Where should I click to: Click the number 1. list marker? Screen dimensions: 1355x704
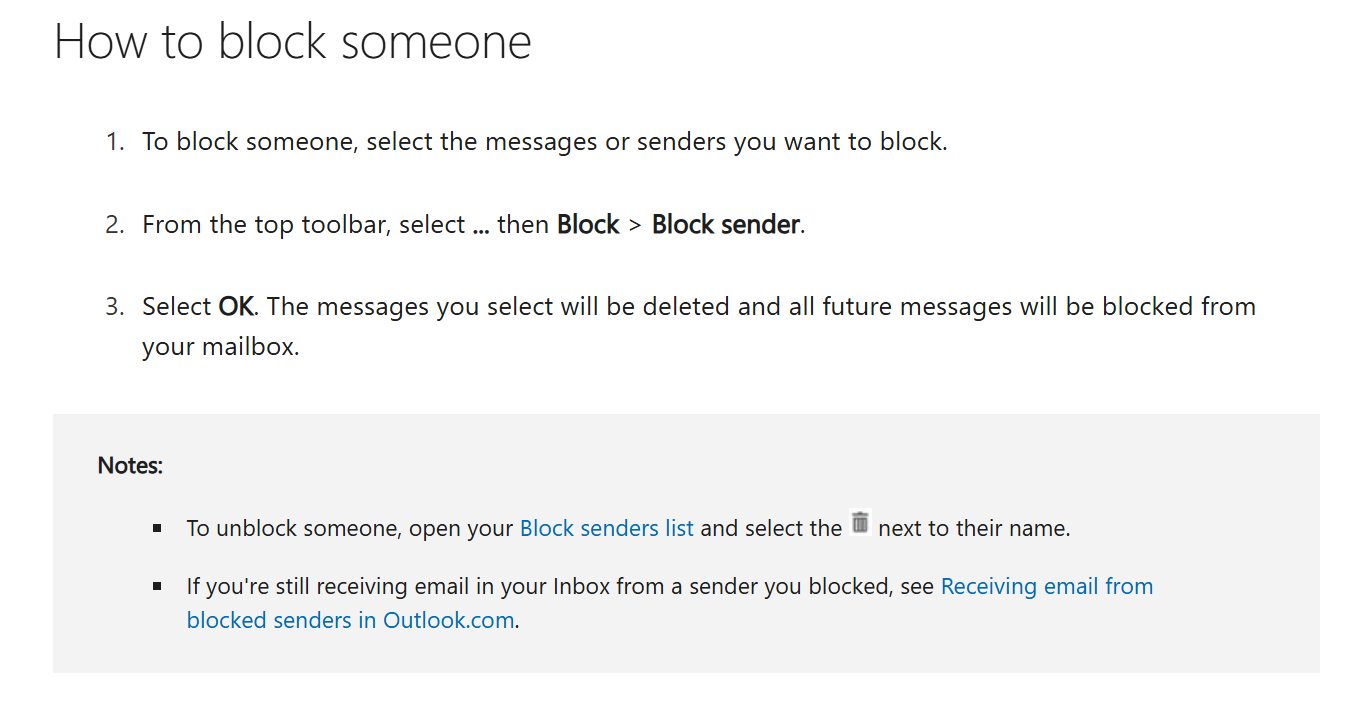tap(115, 142)
